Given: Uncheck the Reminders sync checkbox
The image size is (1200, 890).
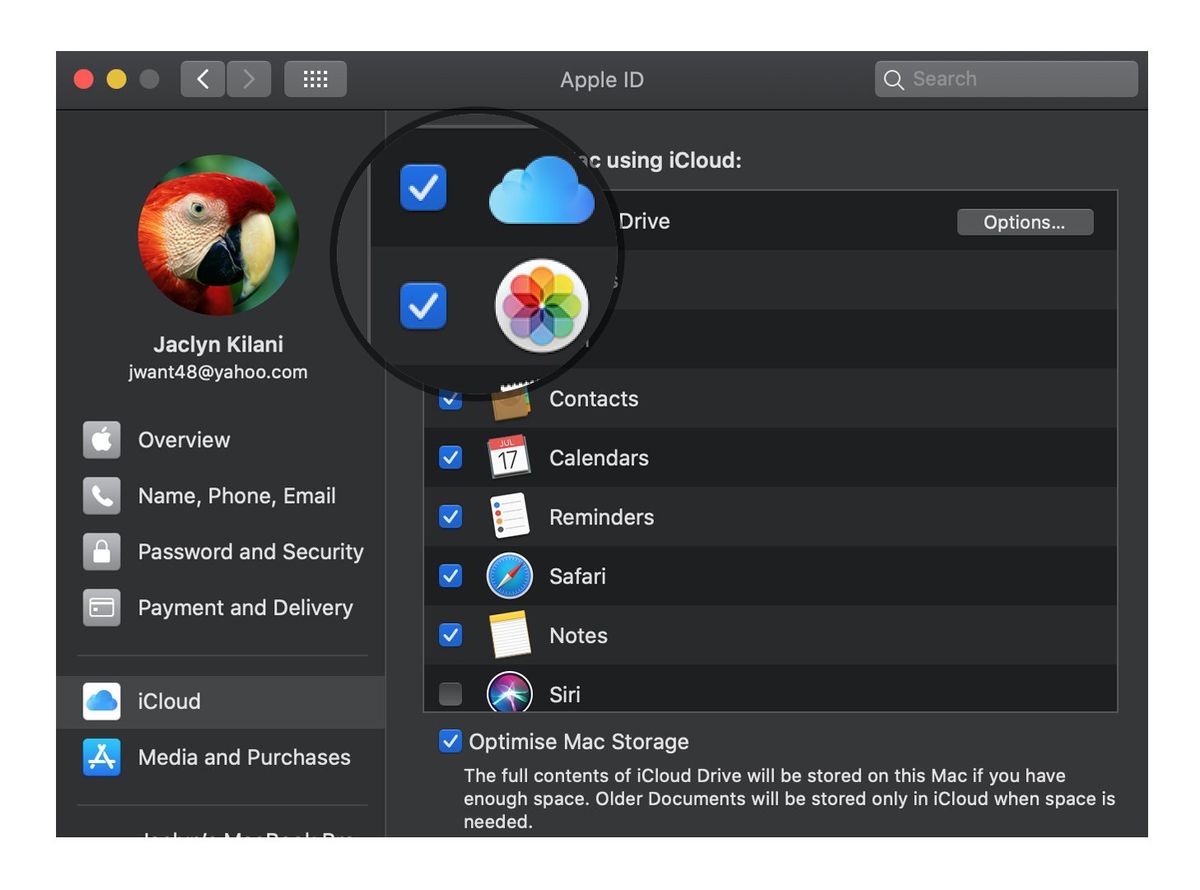Looking at the screenshot, I should (450, 517).
